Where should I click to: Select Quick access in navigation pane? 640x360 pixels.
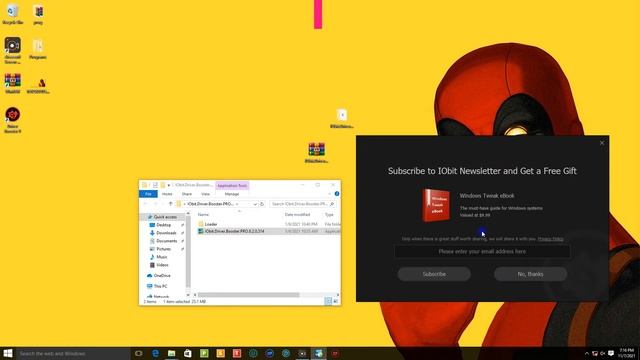coord(162,217)
